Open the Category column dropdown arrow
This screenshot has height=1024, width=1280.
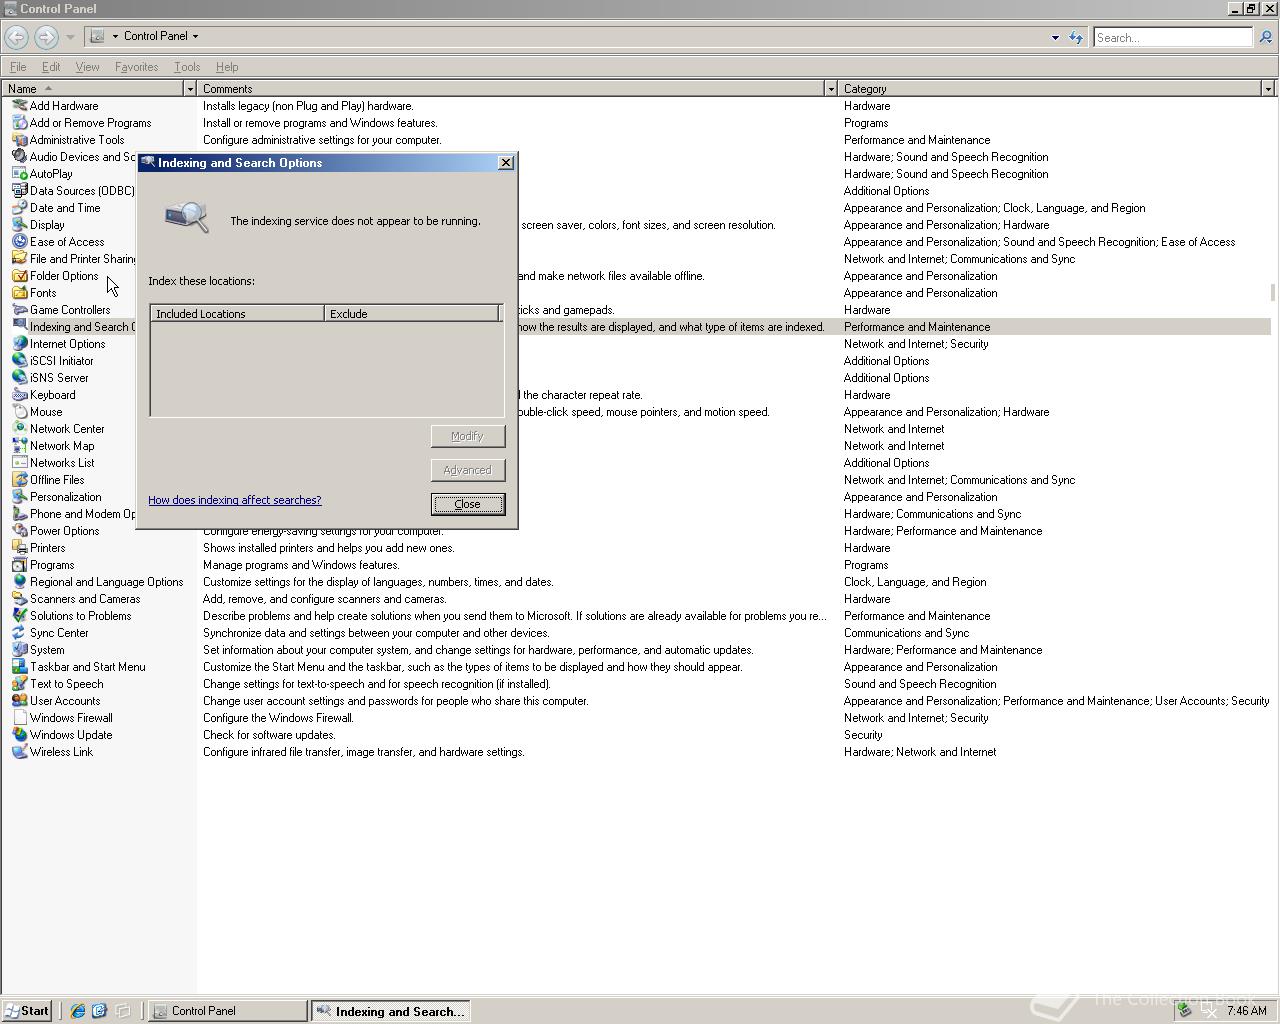tap(1268, 89)
